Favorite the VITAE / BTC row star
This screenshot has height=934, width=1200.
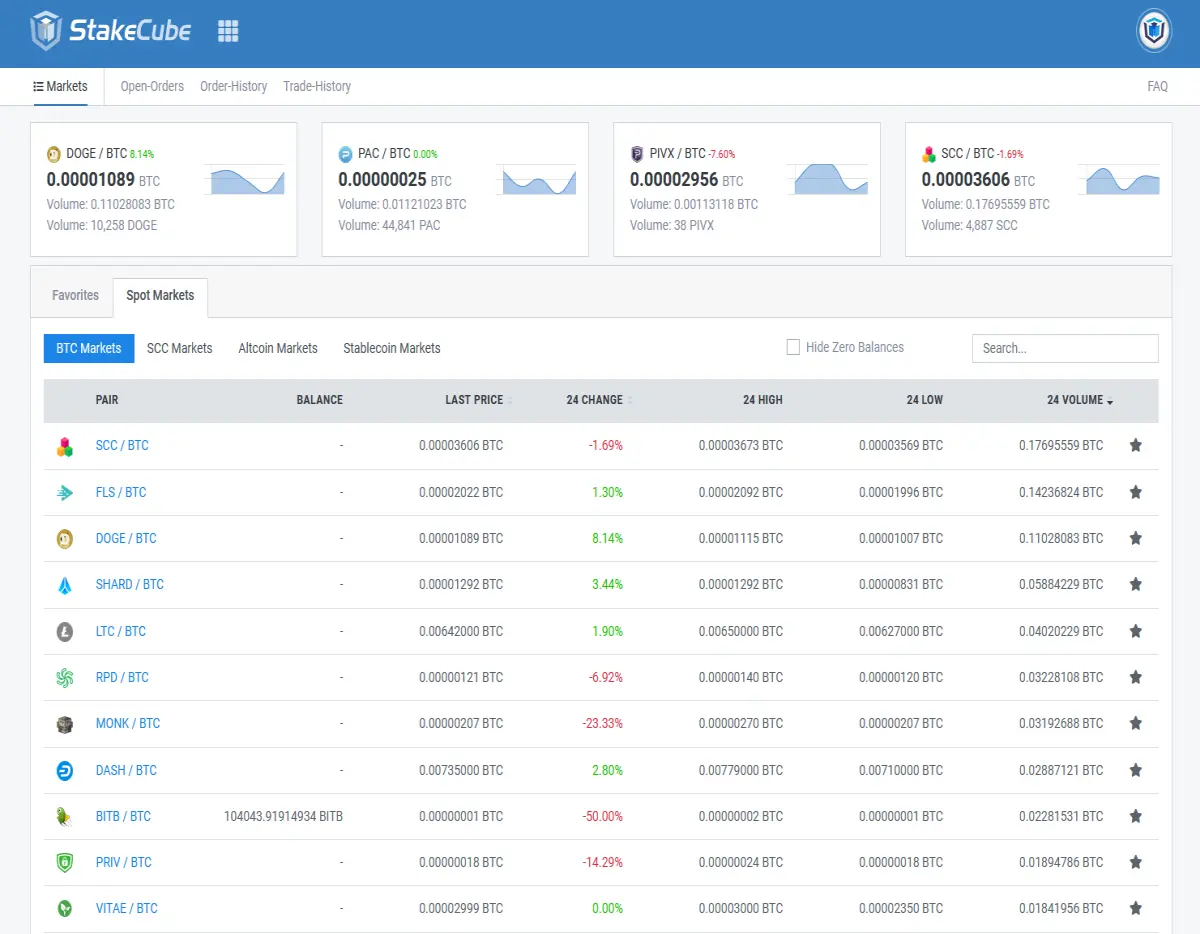[1136, 908]
